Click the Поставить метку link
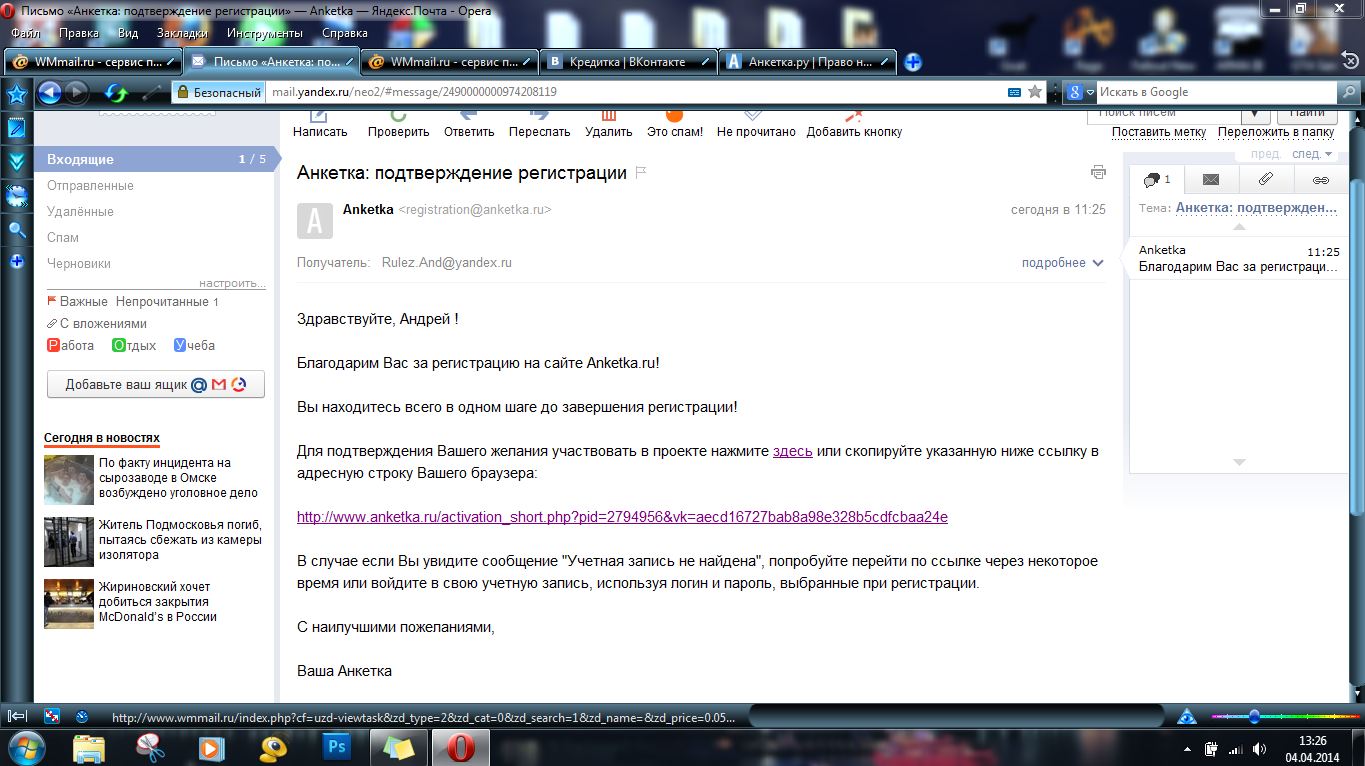Image resolution: width=1365 pixels, height=766 pixels. tap(1159, 132)
